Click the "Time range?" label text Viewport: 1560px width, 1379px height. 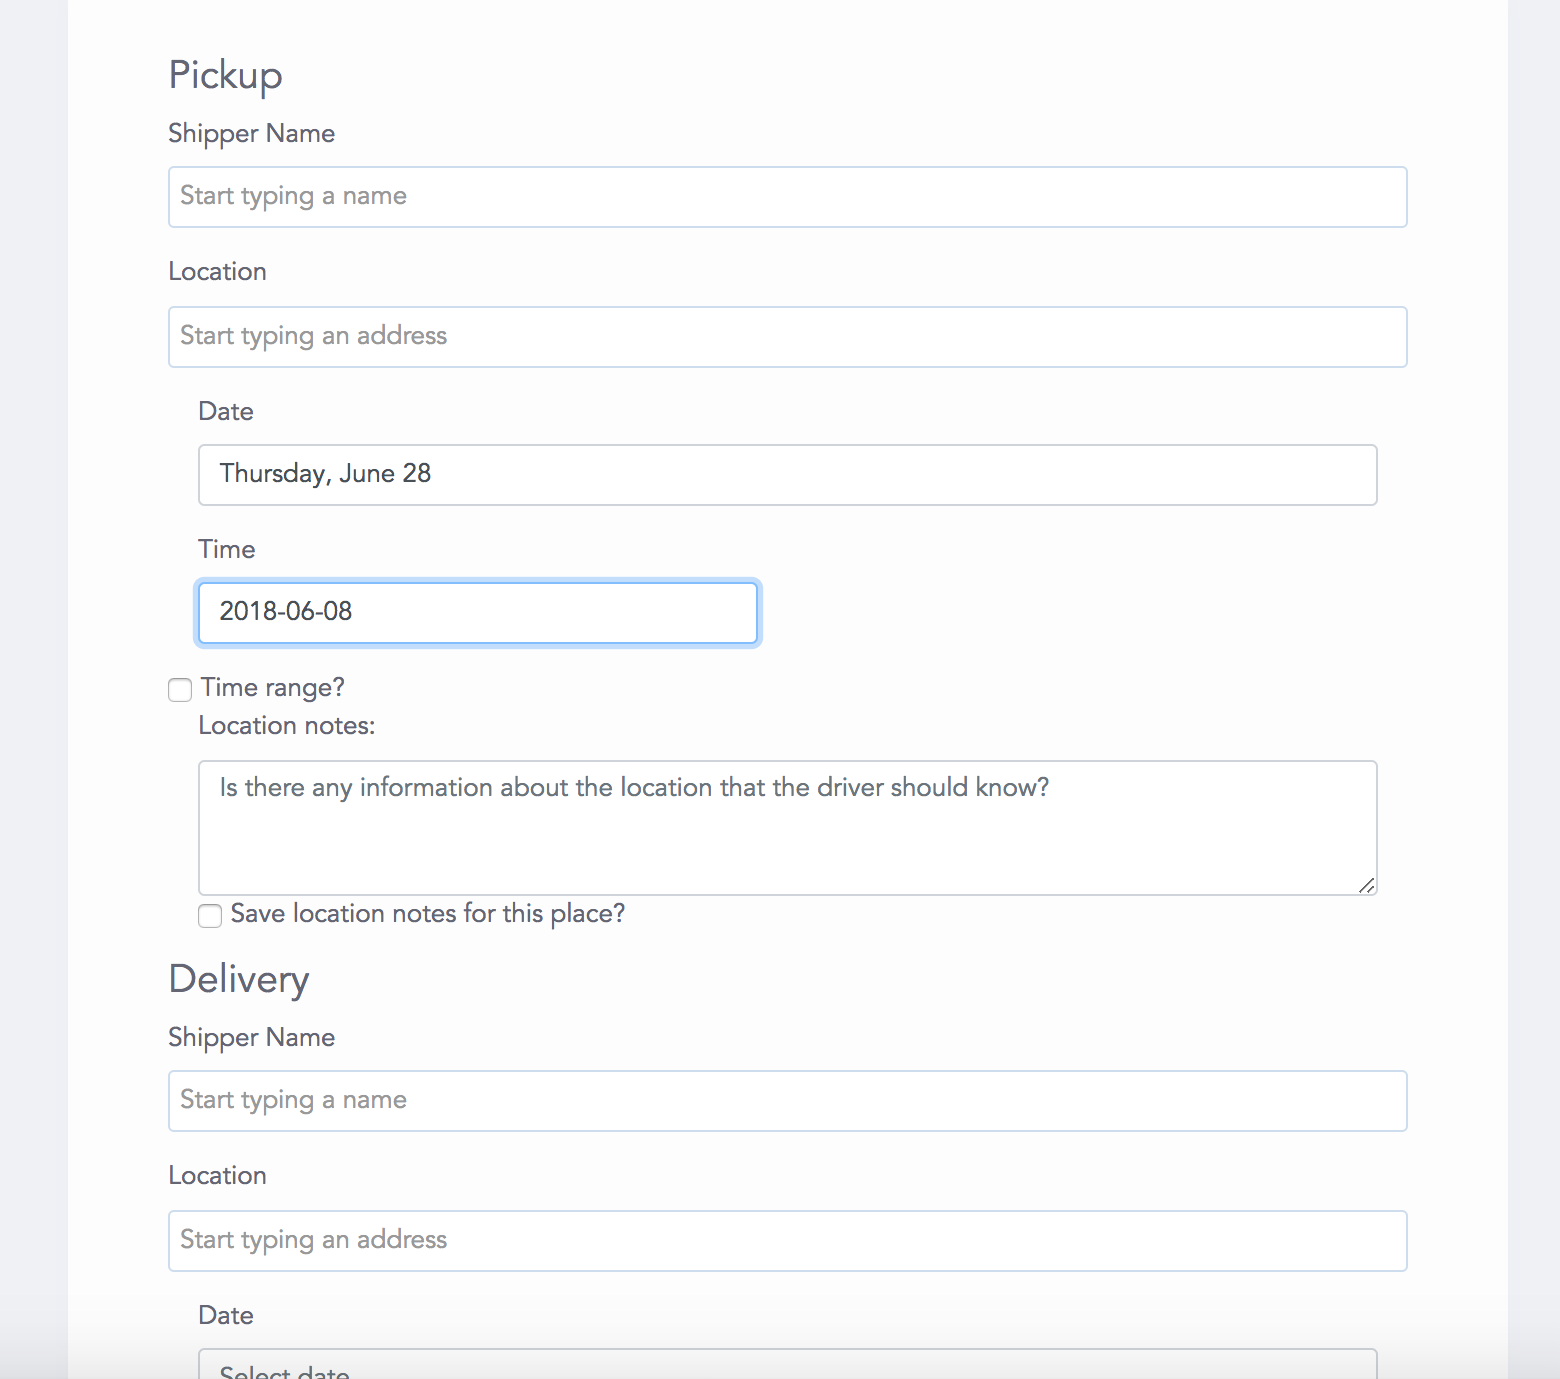pos(272,688)
